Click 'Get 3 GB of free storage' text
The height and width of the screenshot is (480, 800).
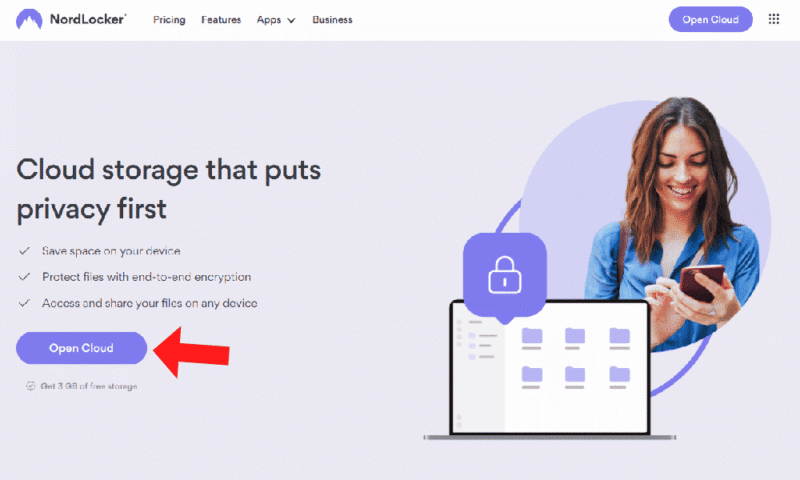[x=89, y=386]
